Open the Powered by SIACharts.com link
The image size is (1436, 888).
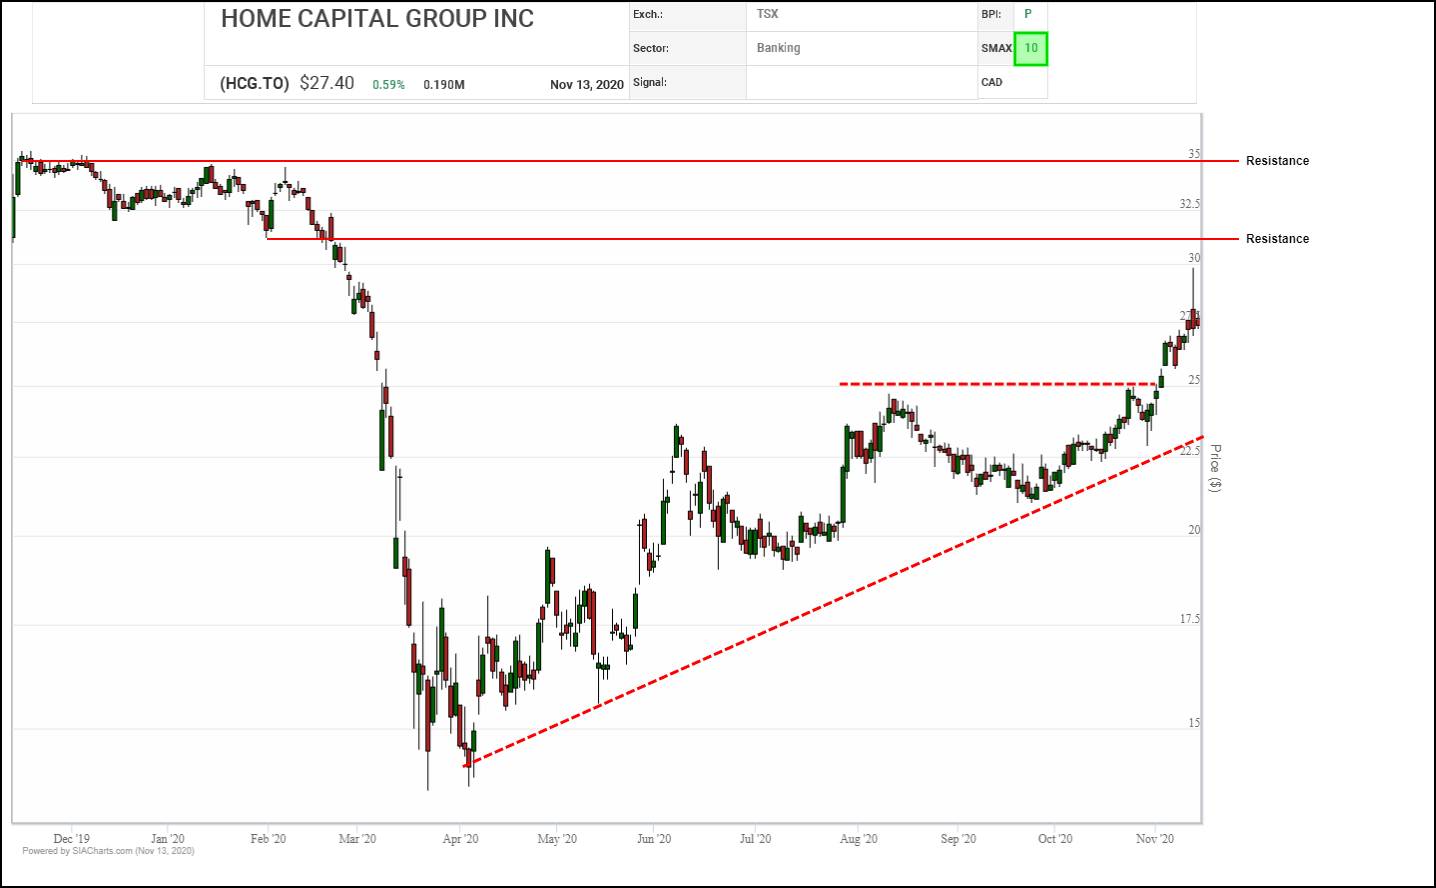pos(108,851)
